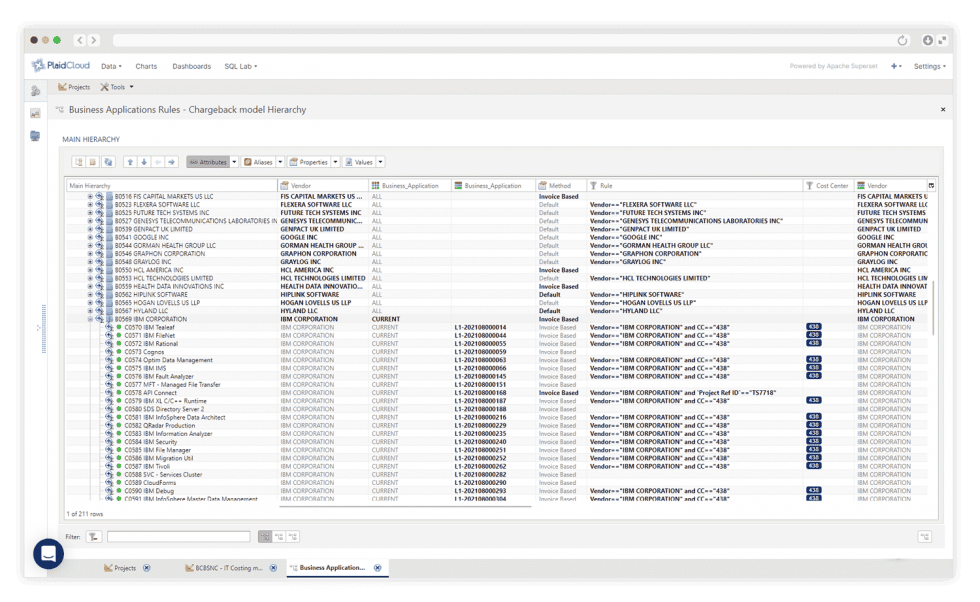Image resolution: width=980 pixels, height=602 pixels.
Task: Click the Main Hierarchy column header
Action: click(172, 186)
